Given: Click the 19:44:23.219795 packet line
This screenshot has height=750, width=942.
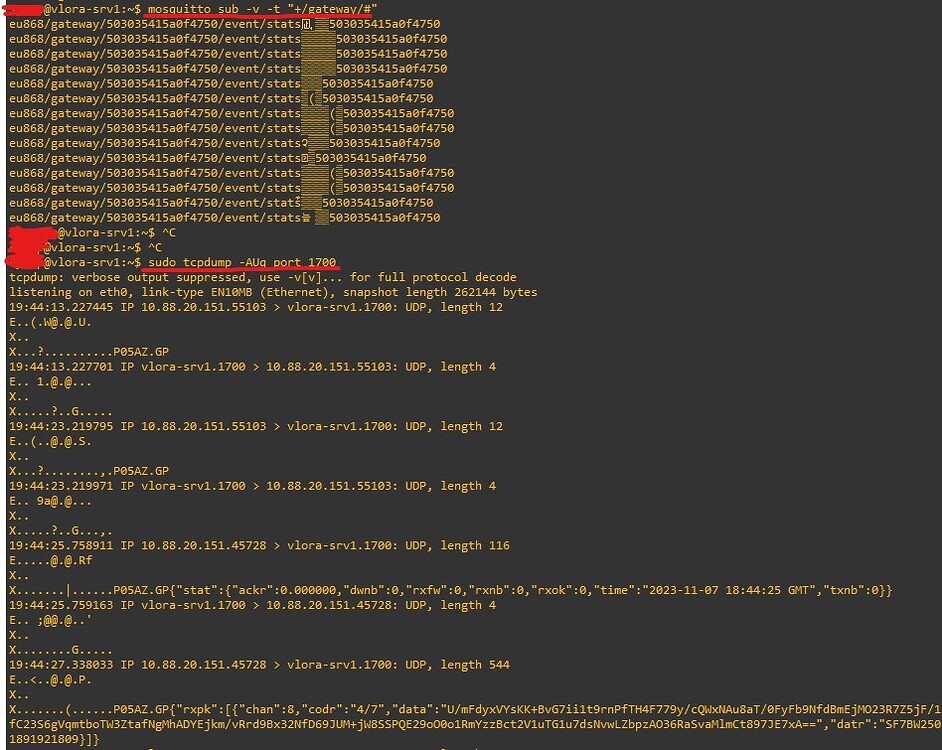Looking at the screenshot, I should click(256, 426).
